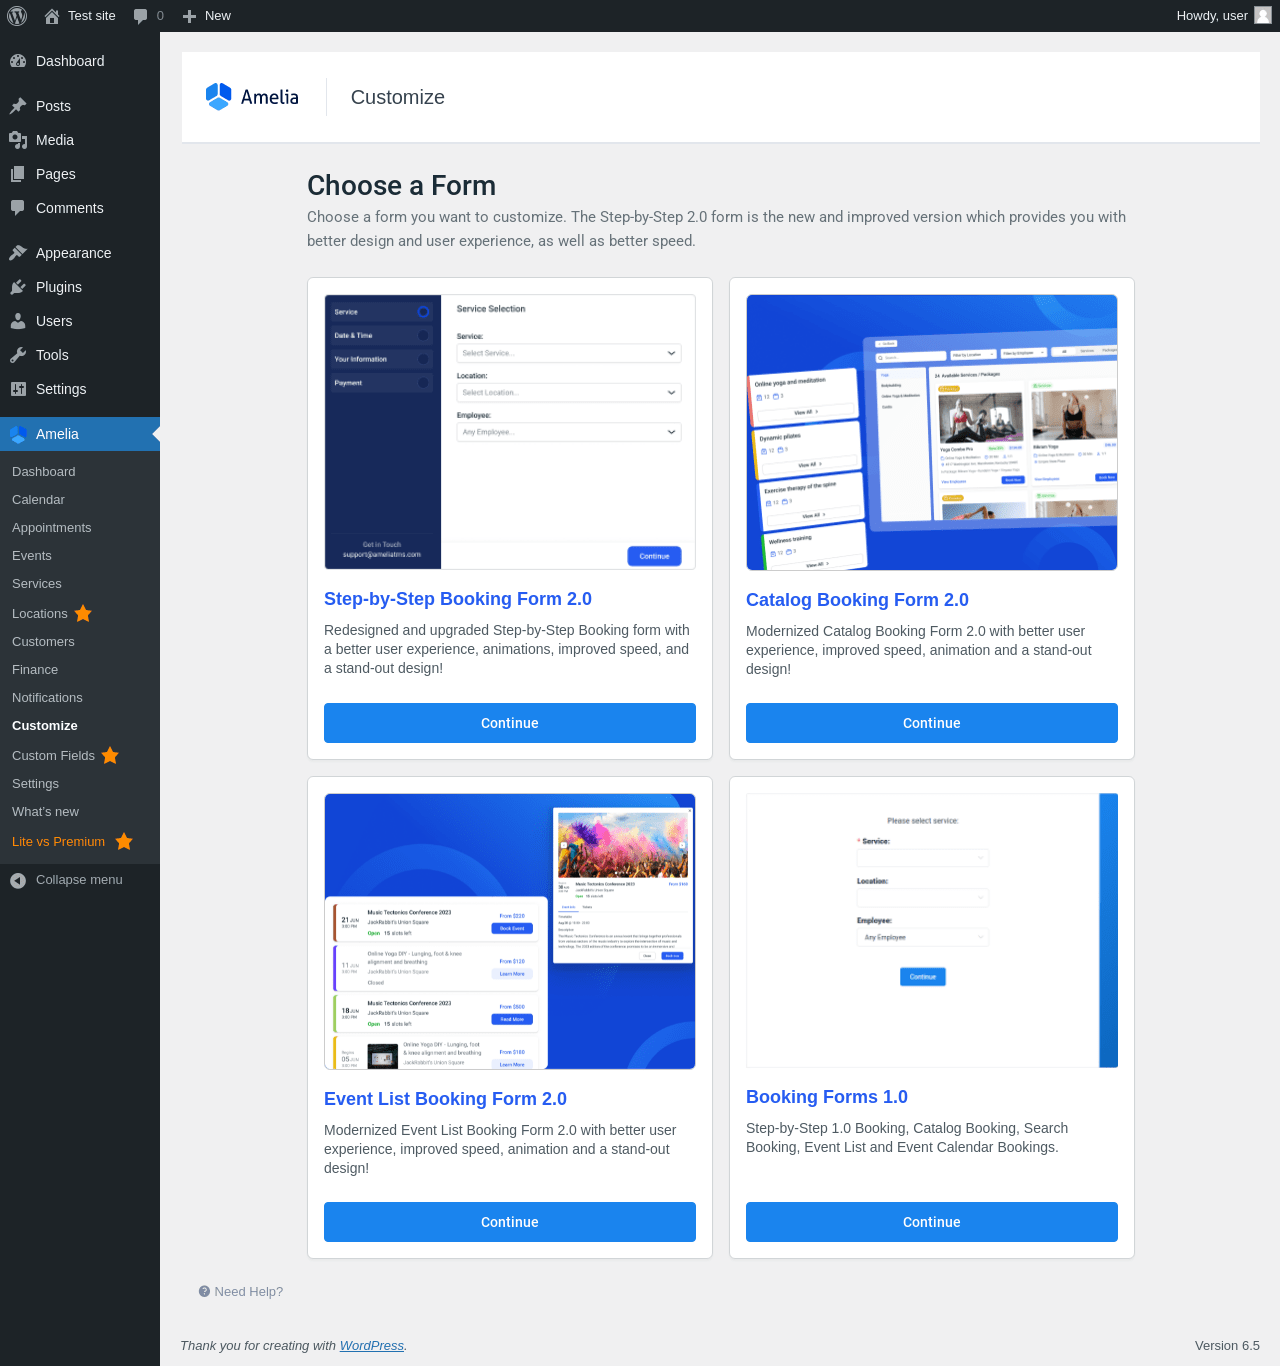1280x1366 pixels.
Task: Click the Plugins plug icon
Action: pos(18,287)
